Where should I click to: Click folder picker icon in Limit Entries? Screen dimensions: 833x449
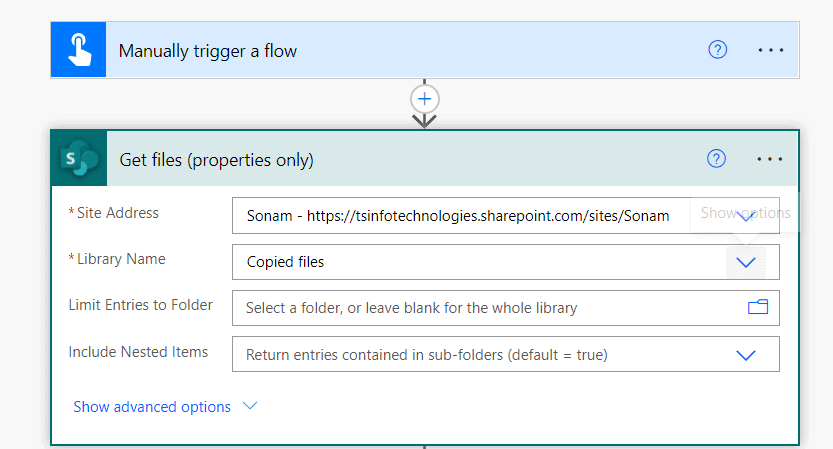coord(758,308)
